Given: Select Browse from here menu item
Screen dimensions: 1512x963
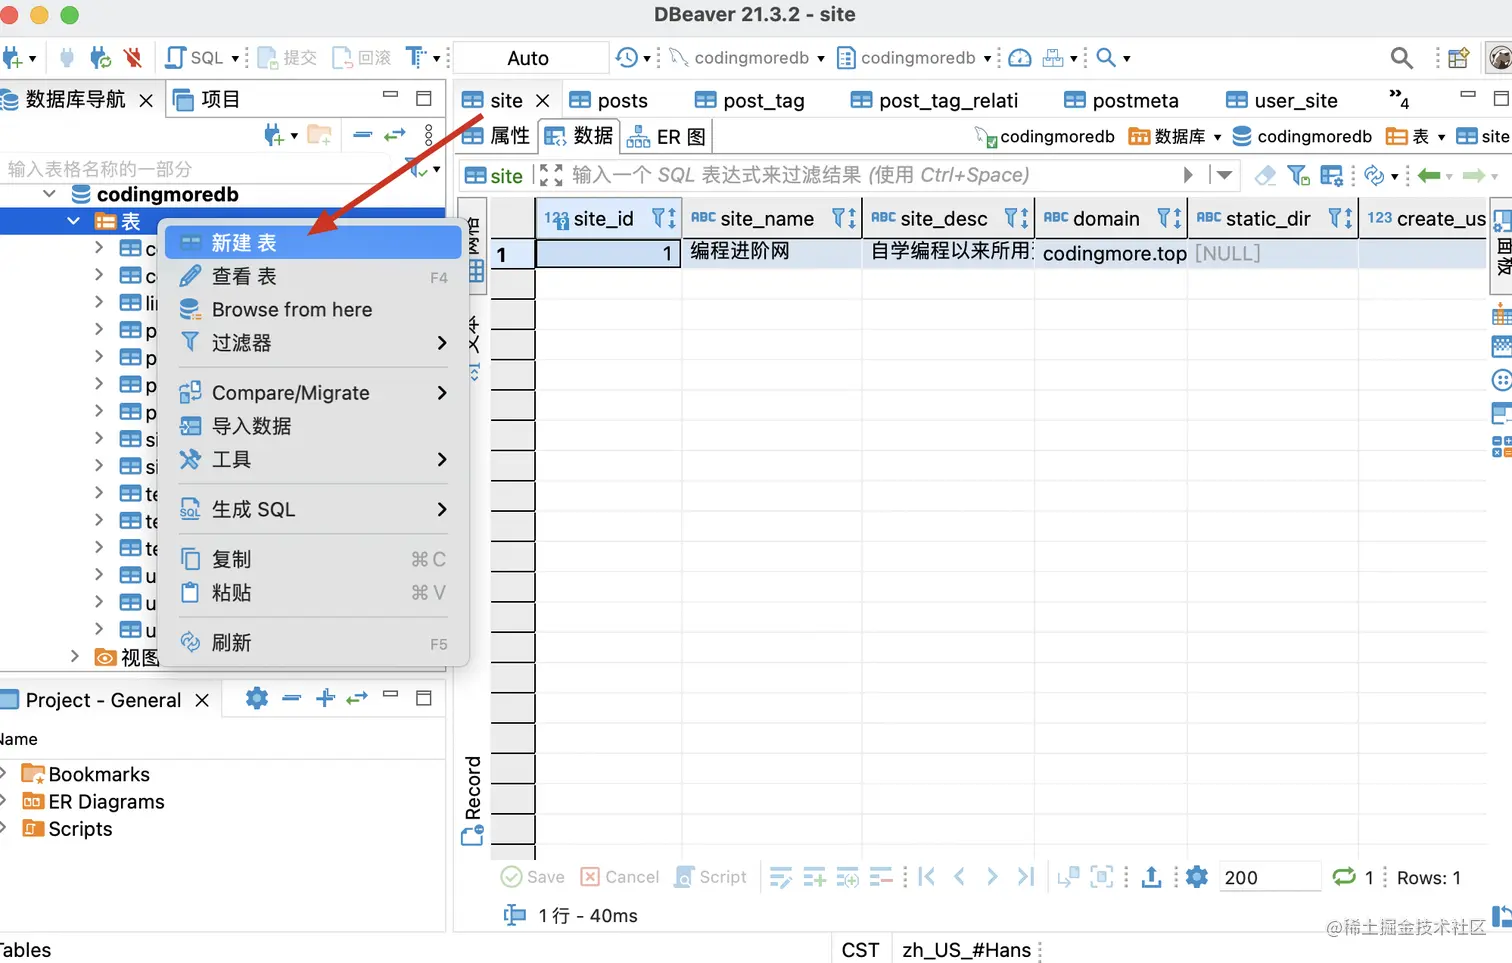Looking at the screenshot, I should pos(313,310).
